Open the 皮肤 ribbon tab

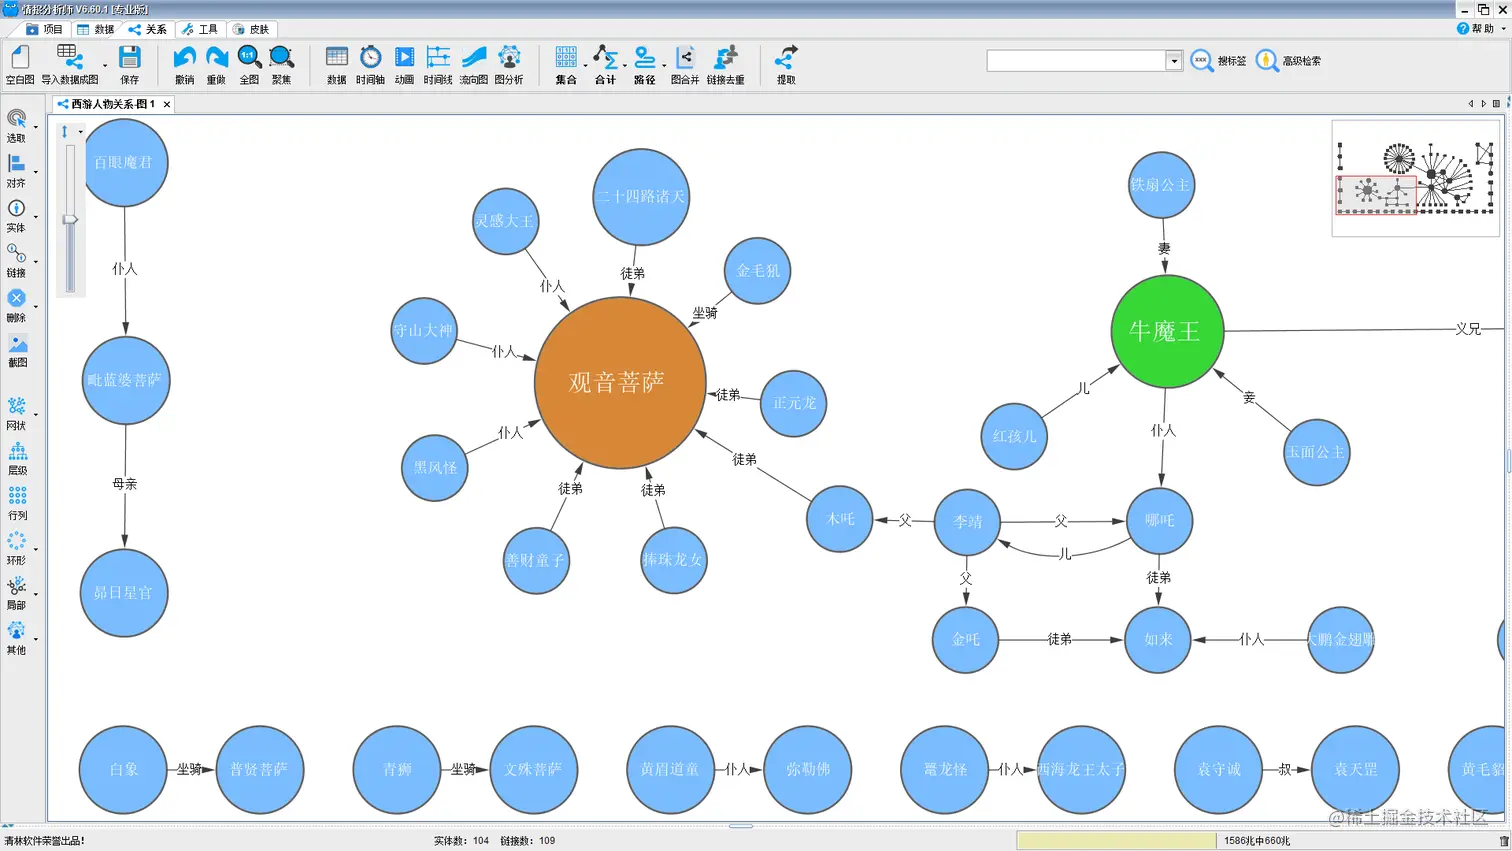251,29
